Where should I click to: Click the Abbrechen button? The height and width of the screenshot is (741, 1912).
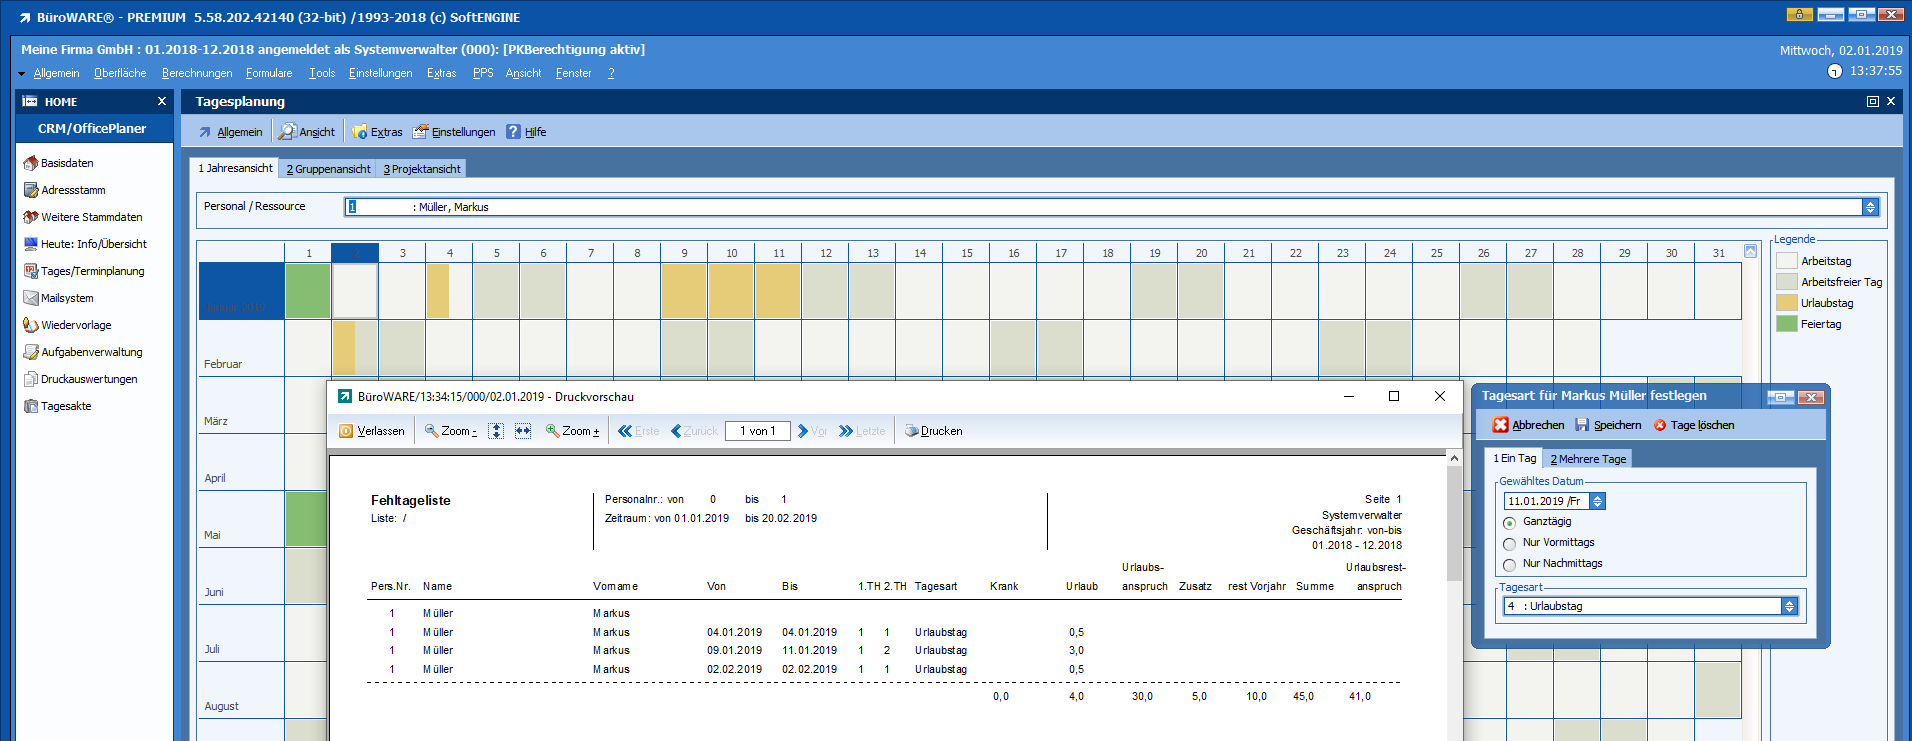point(1528,425)
